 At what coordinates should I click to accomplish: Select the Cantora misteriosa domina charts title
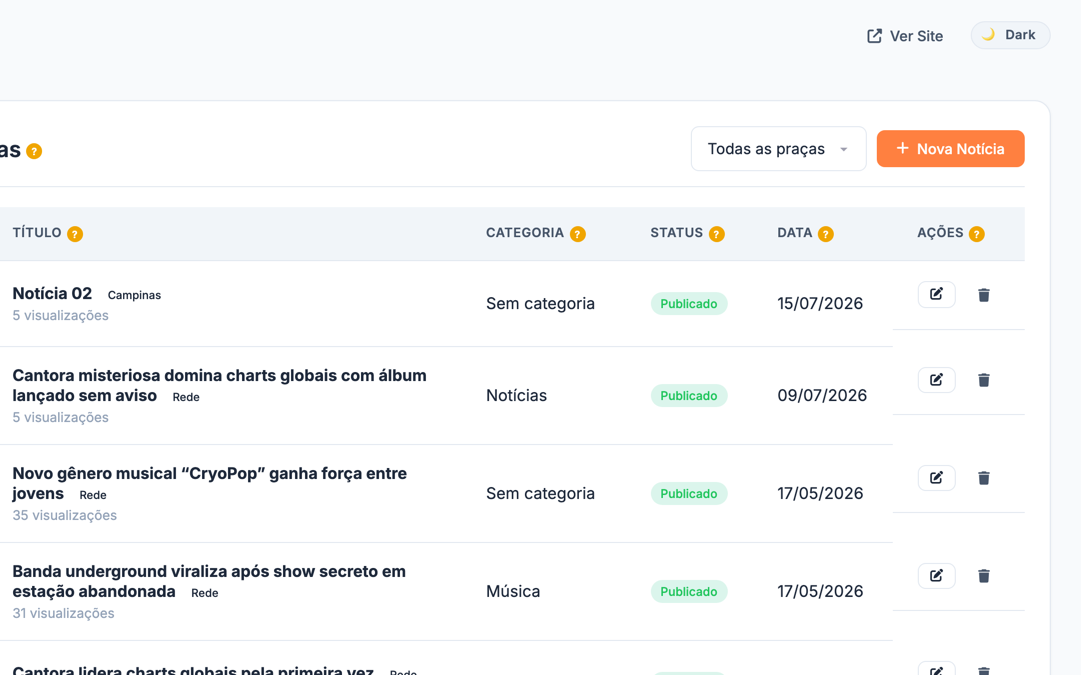(x=219, y=385)
